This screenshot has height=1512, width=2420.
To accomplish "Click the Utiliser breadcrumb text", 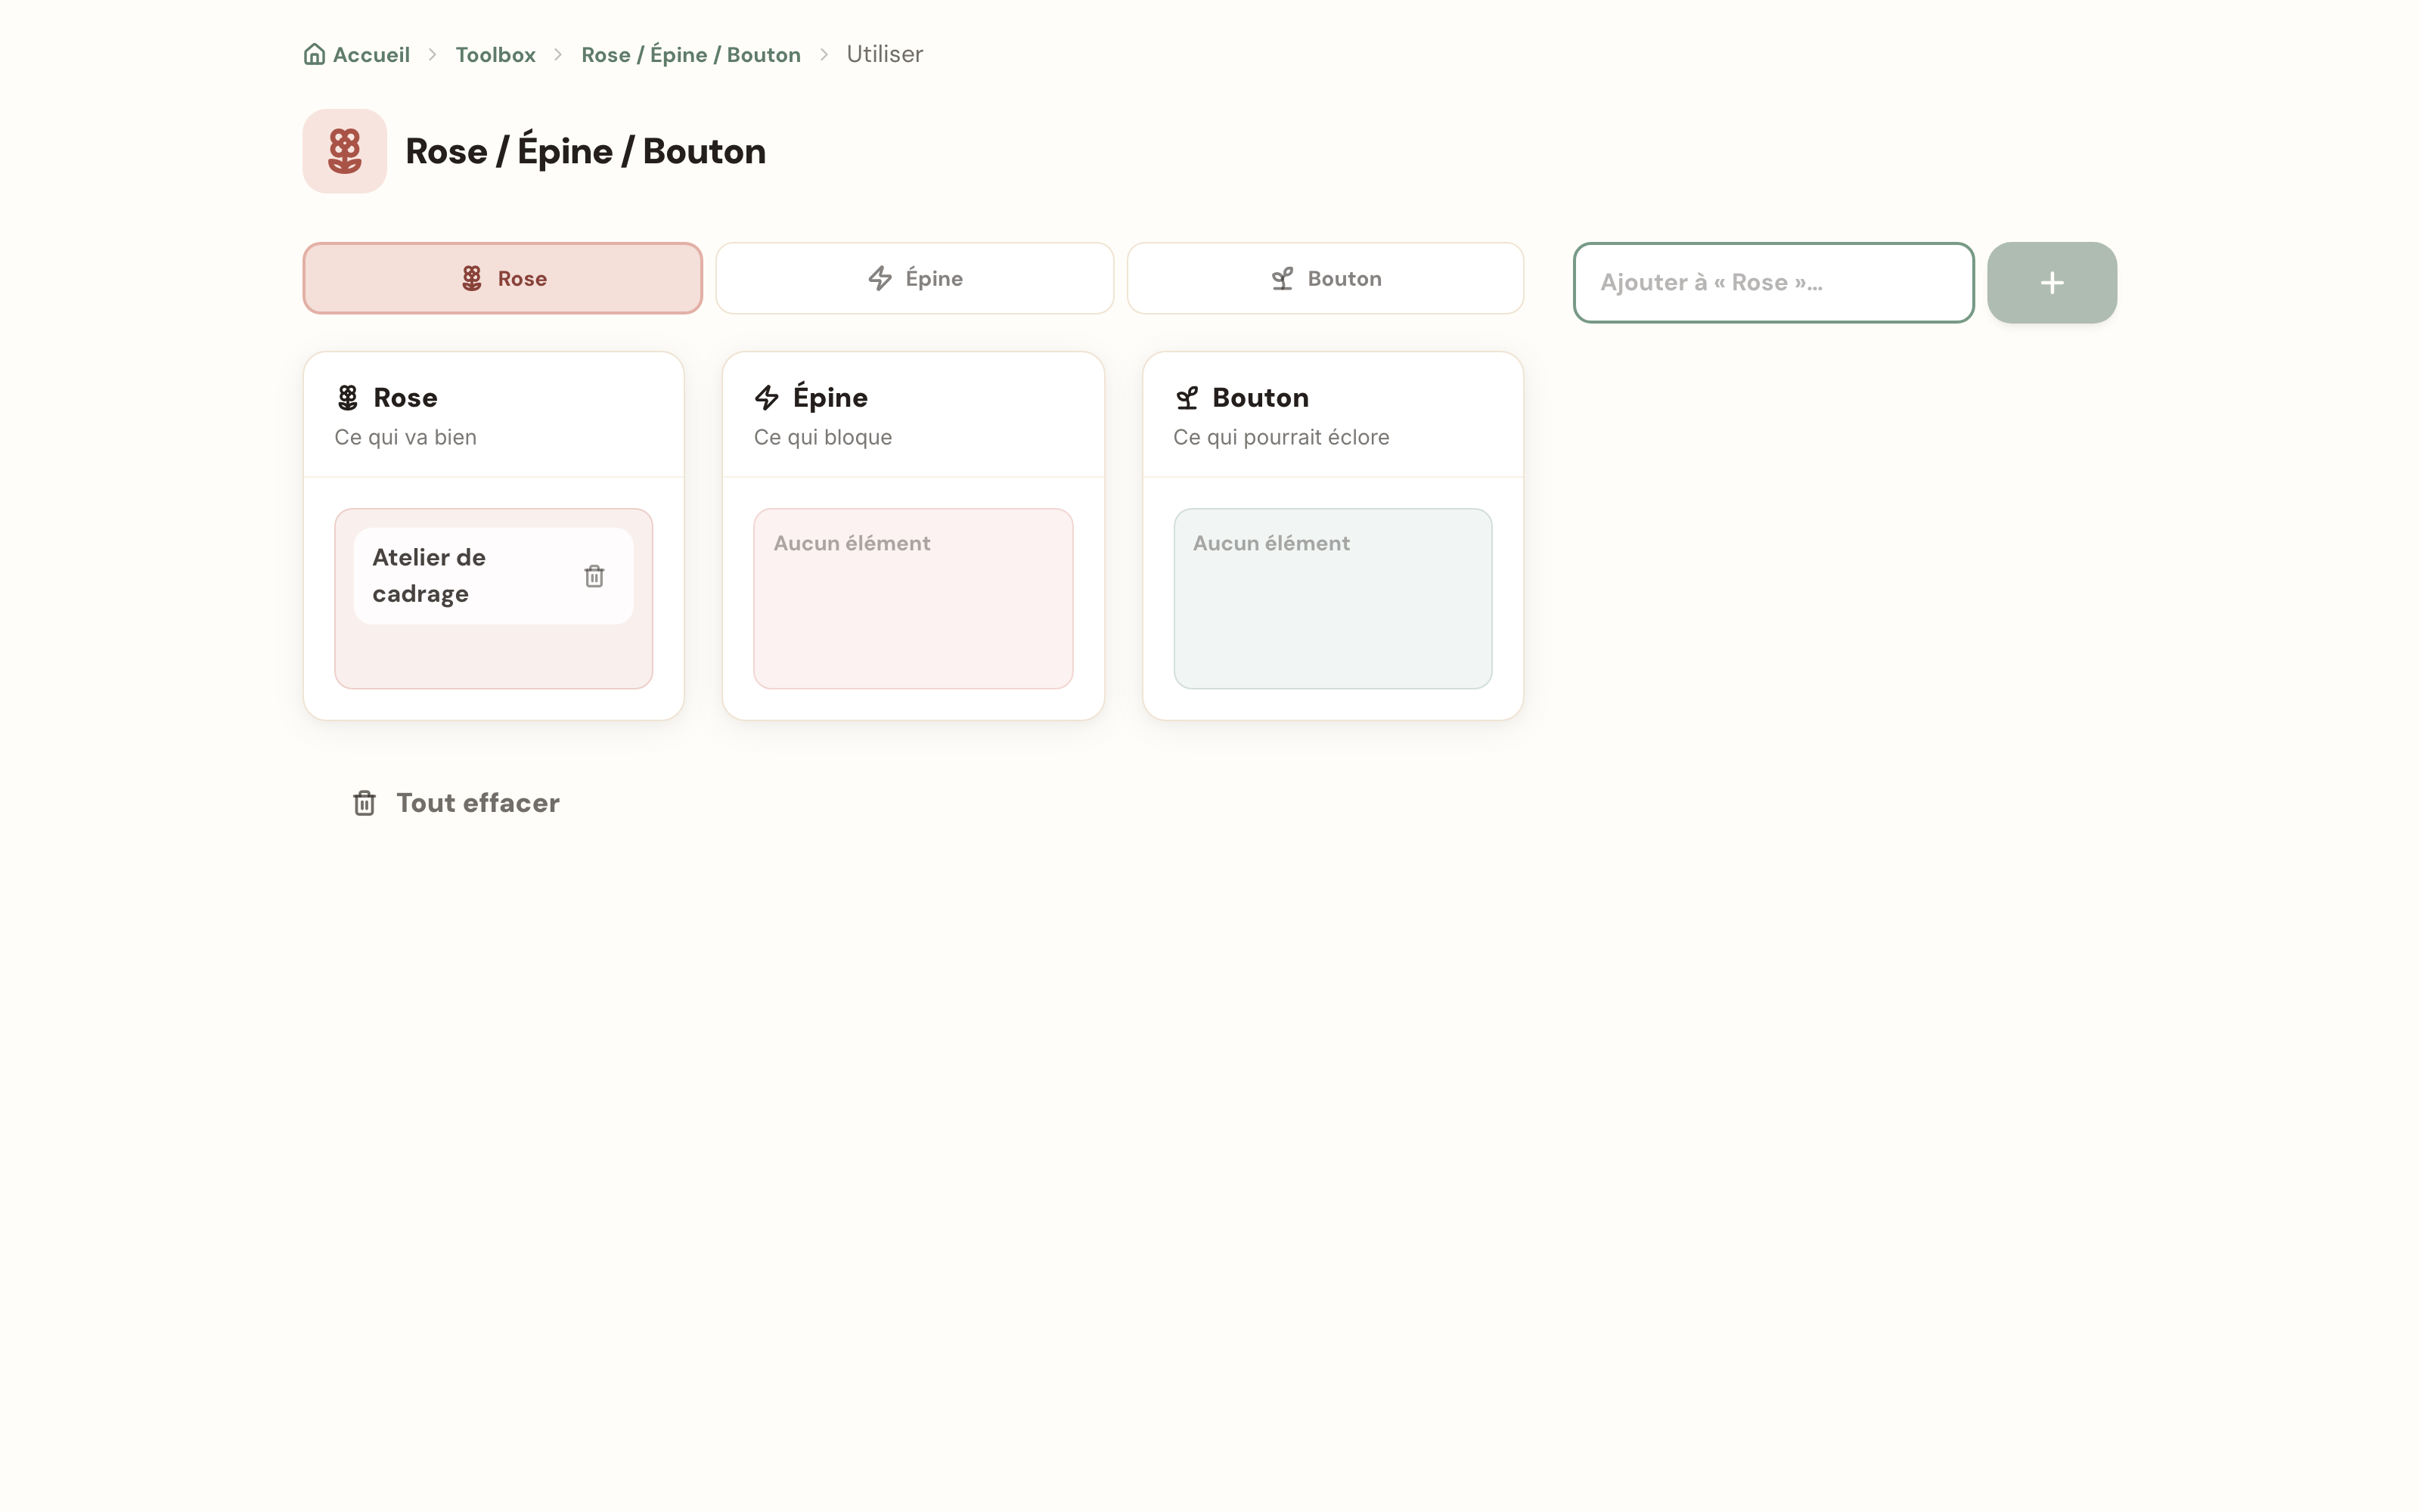I will (x=884, y=55).
